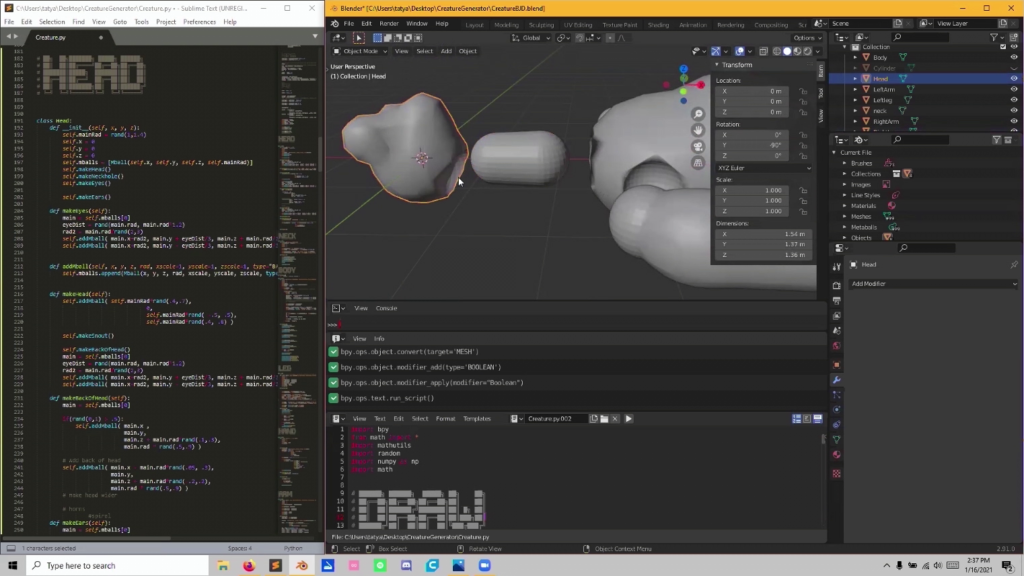This screenshot has height=576, width=1024.
Task: Toggle viewport overlays button
Action: (739, 51)
